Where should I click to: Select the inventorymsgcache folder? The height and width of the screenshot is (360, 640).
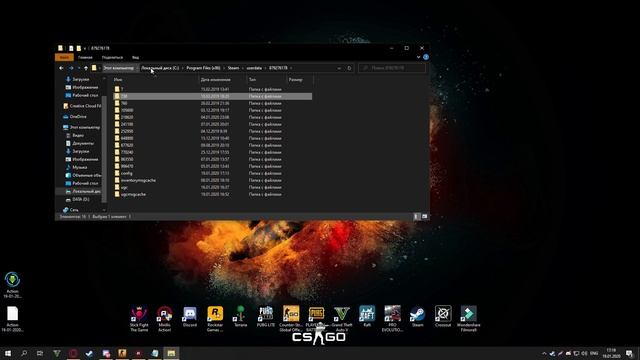tap(212, 180)
